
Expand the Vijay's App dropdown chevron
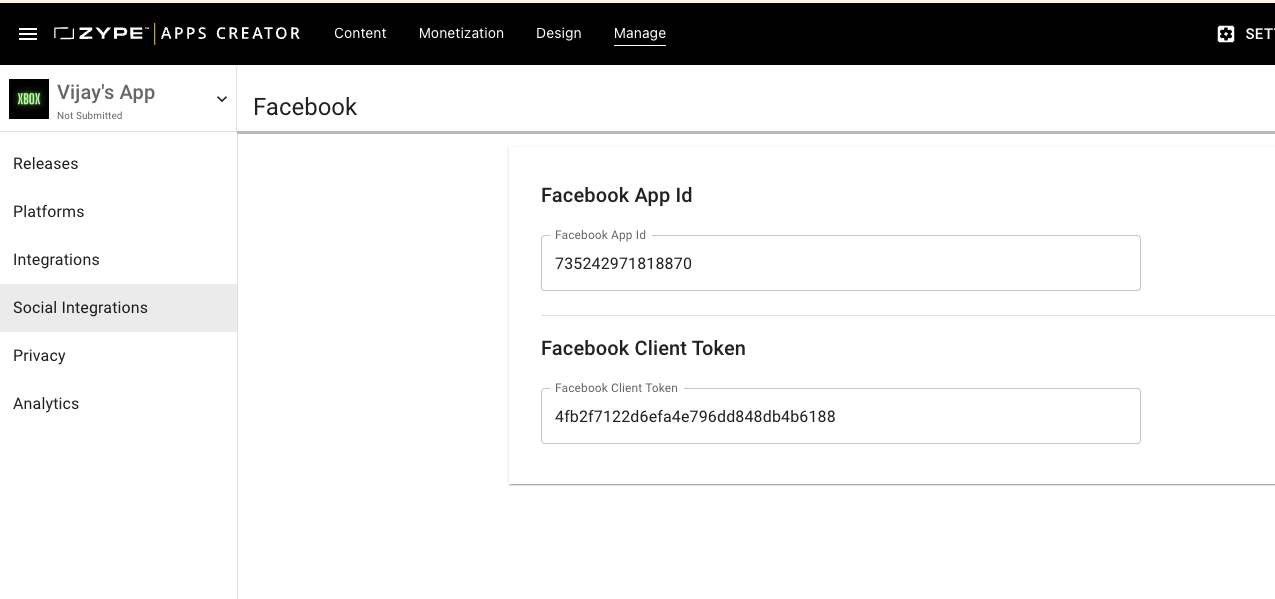point(222,99)
